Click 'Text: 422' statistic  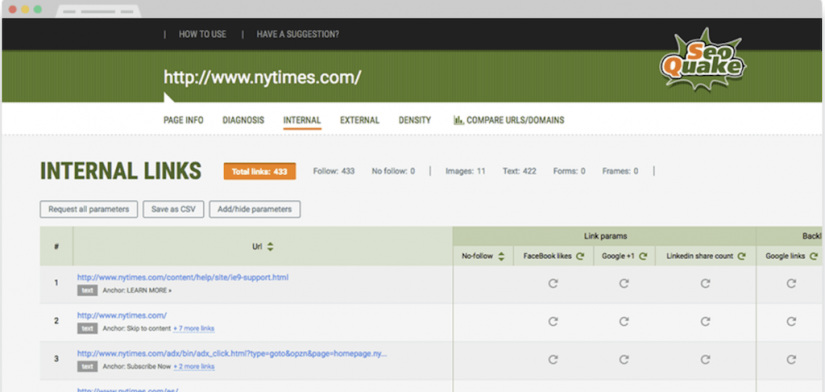(x=519, y=171)
